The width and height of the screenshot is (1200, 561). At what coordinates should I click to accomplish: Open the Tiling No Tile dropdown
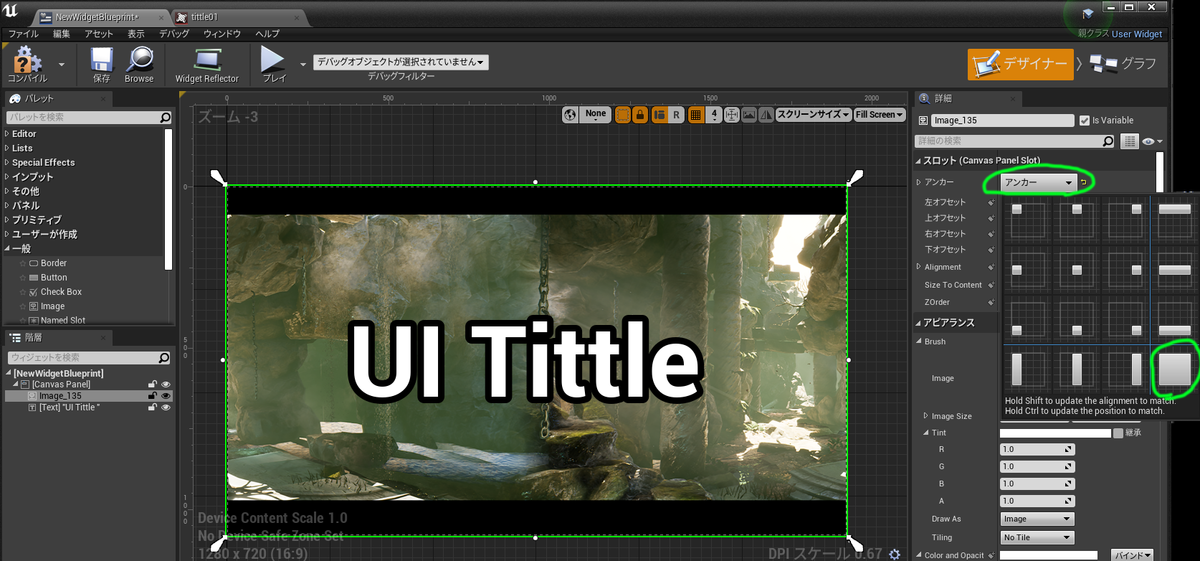tap(1037, 537)
